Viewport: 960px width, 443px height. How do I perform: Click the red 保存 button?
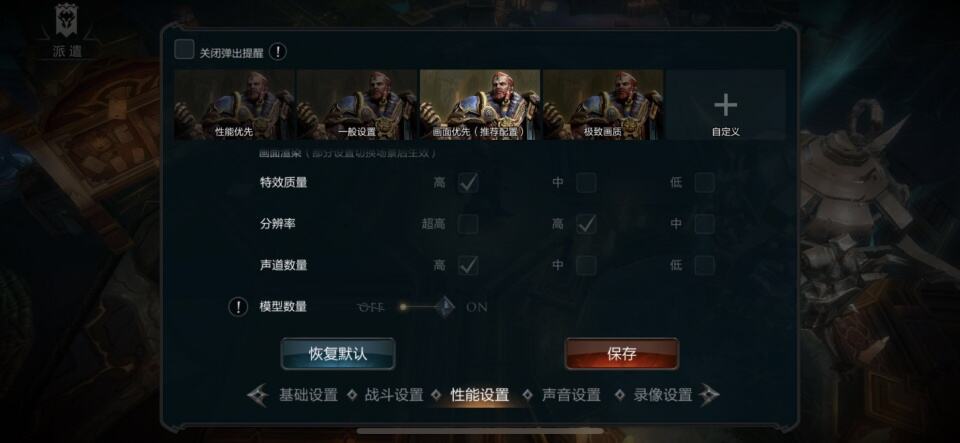(x=621, y=354)
